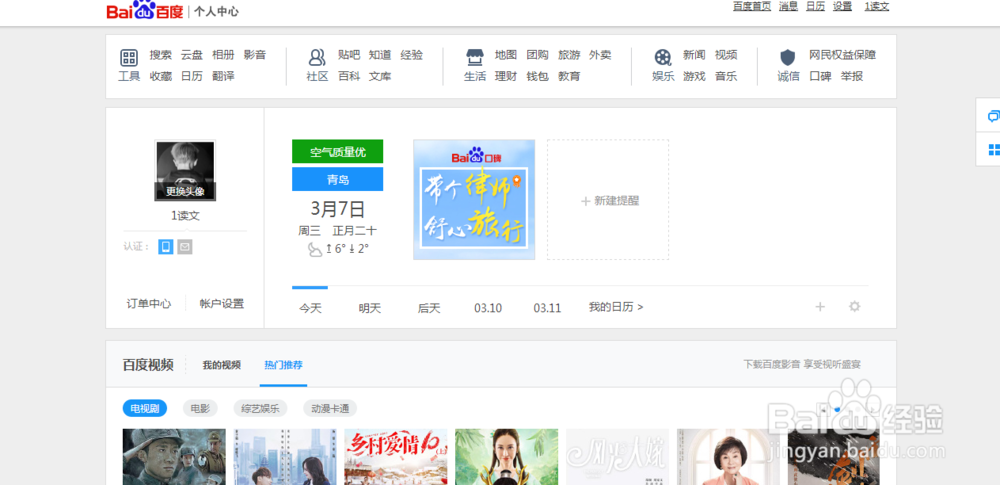The height and width of the screenshot is (485, 1000).
Task: Click the night weather moon icon
Action: 315,250
